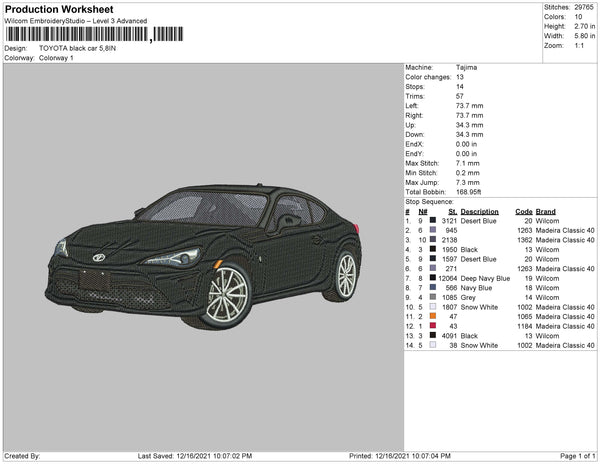Click the 'Production Worksheet' title

point(59,10)
